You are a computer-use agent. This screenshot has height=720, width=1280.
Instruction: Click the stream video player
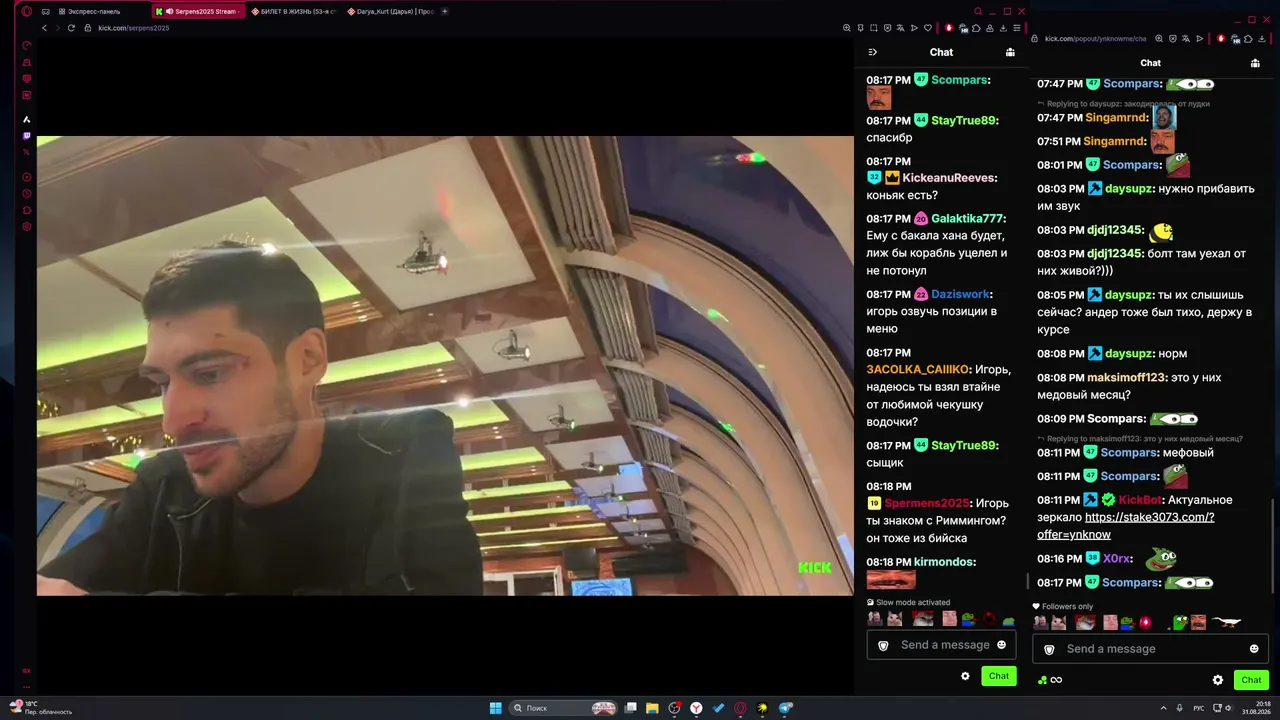point(445,366)
